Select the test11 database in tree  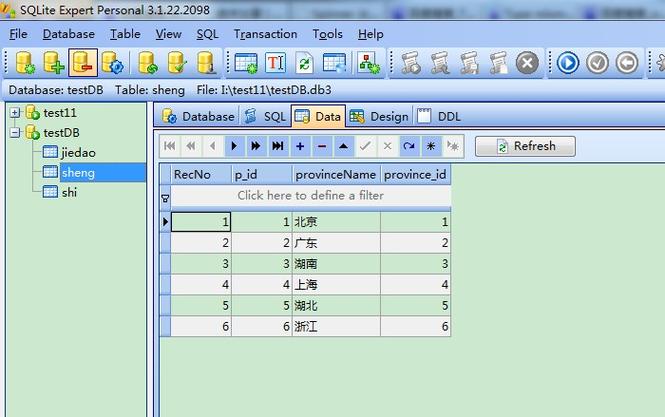click(x=60, y=113)
